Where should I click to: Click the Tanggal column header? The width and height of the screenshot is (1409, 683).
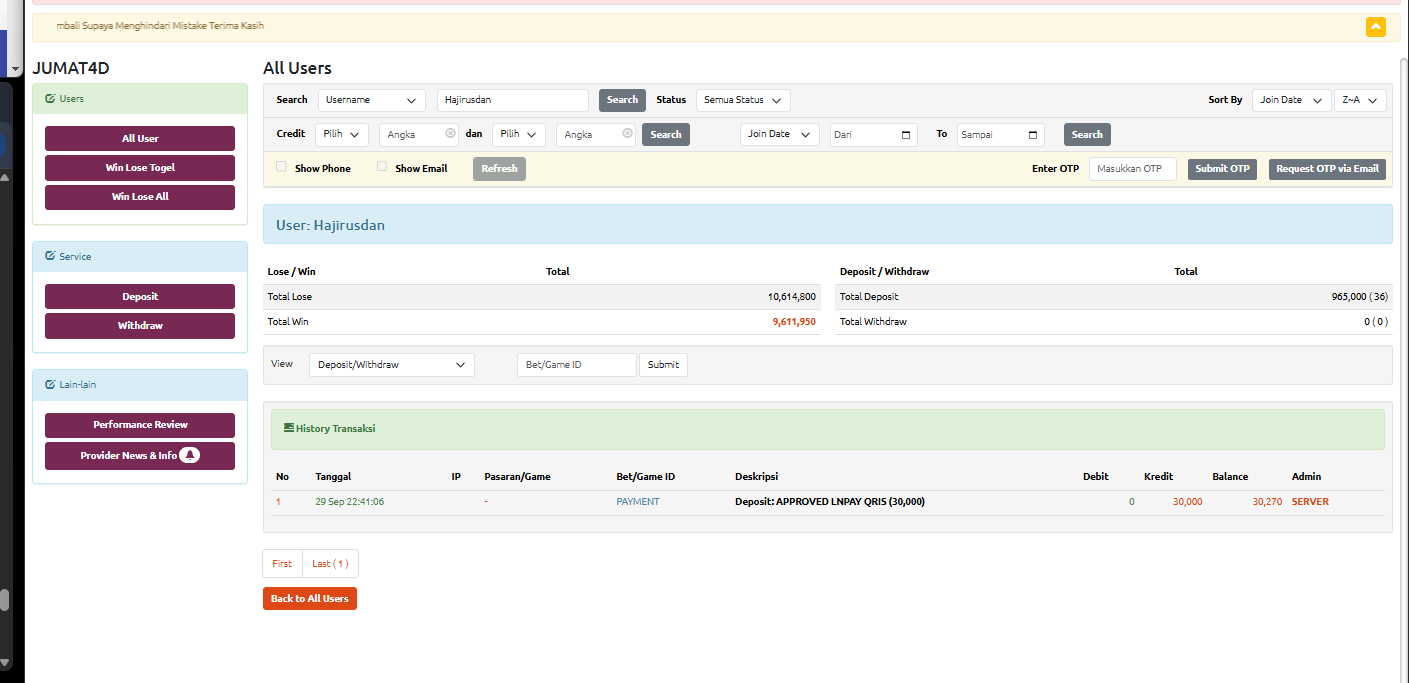pyautogui.click(x=333, y=477)
